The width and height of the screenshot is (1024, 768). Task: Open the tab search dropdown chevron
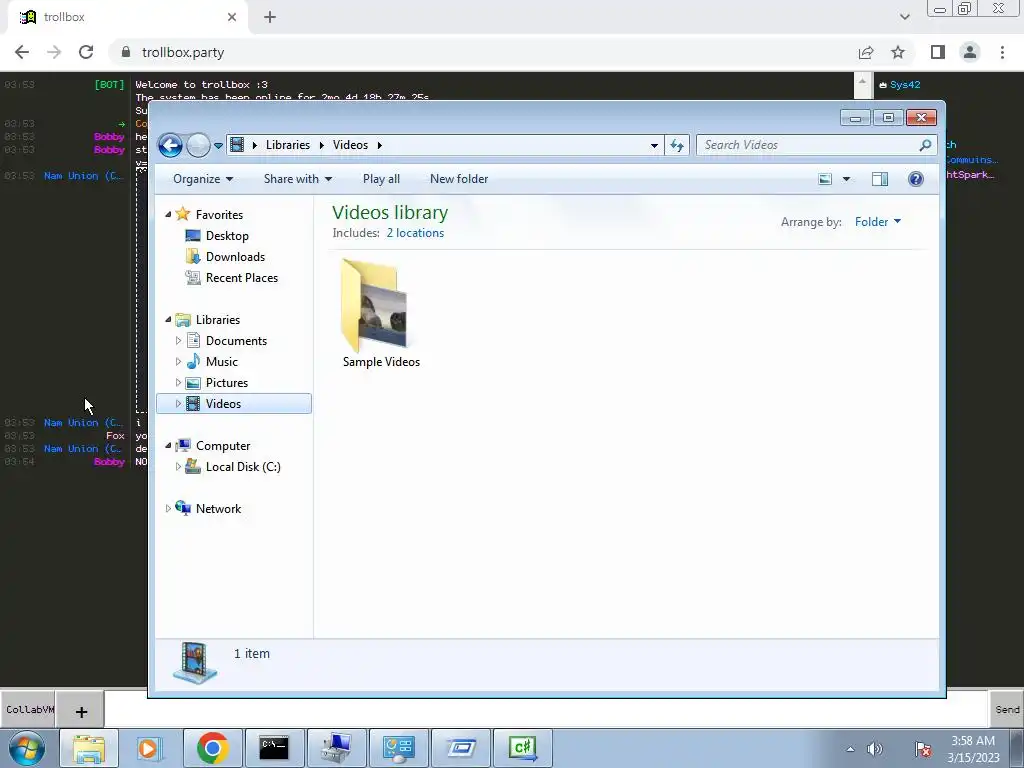coord(904,17)
